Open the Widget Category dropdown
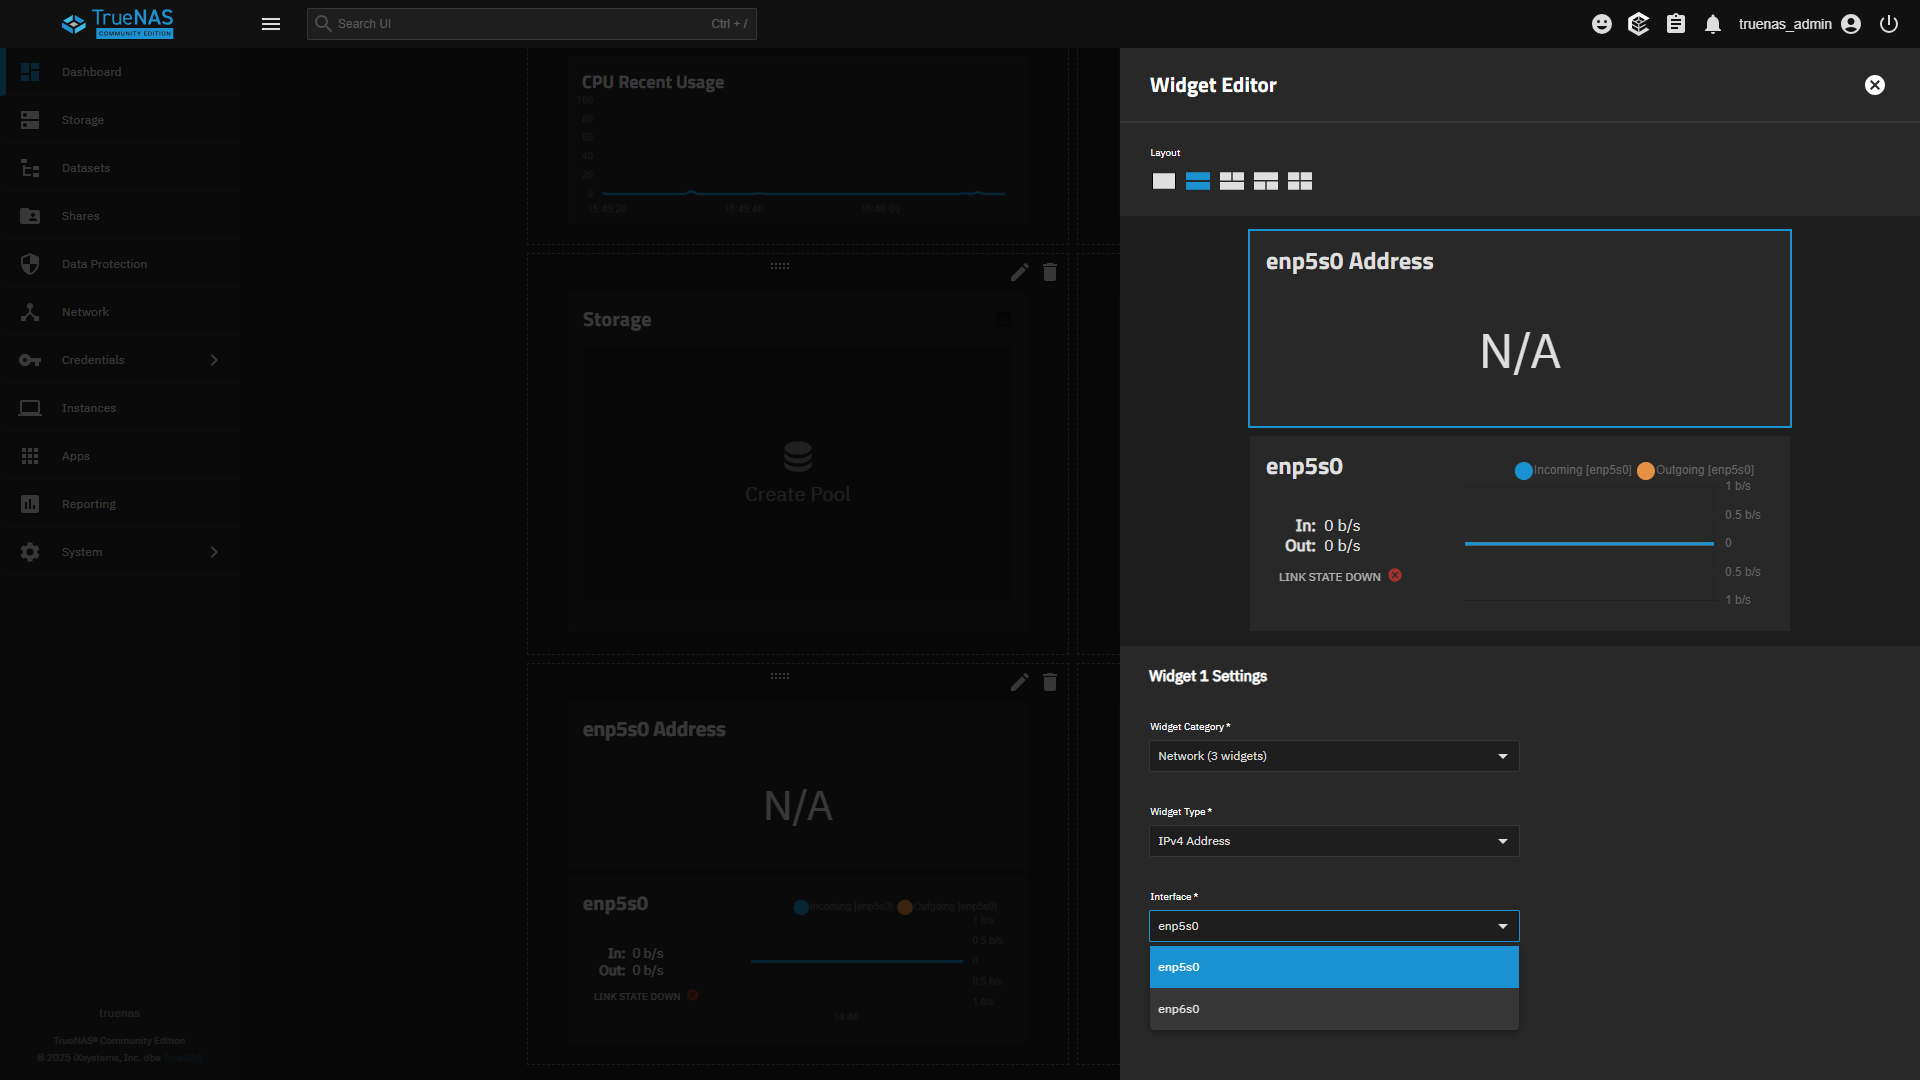Screen dimensions: 1920x1080 pyautogui.click(x=1334, y=756)
